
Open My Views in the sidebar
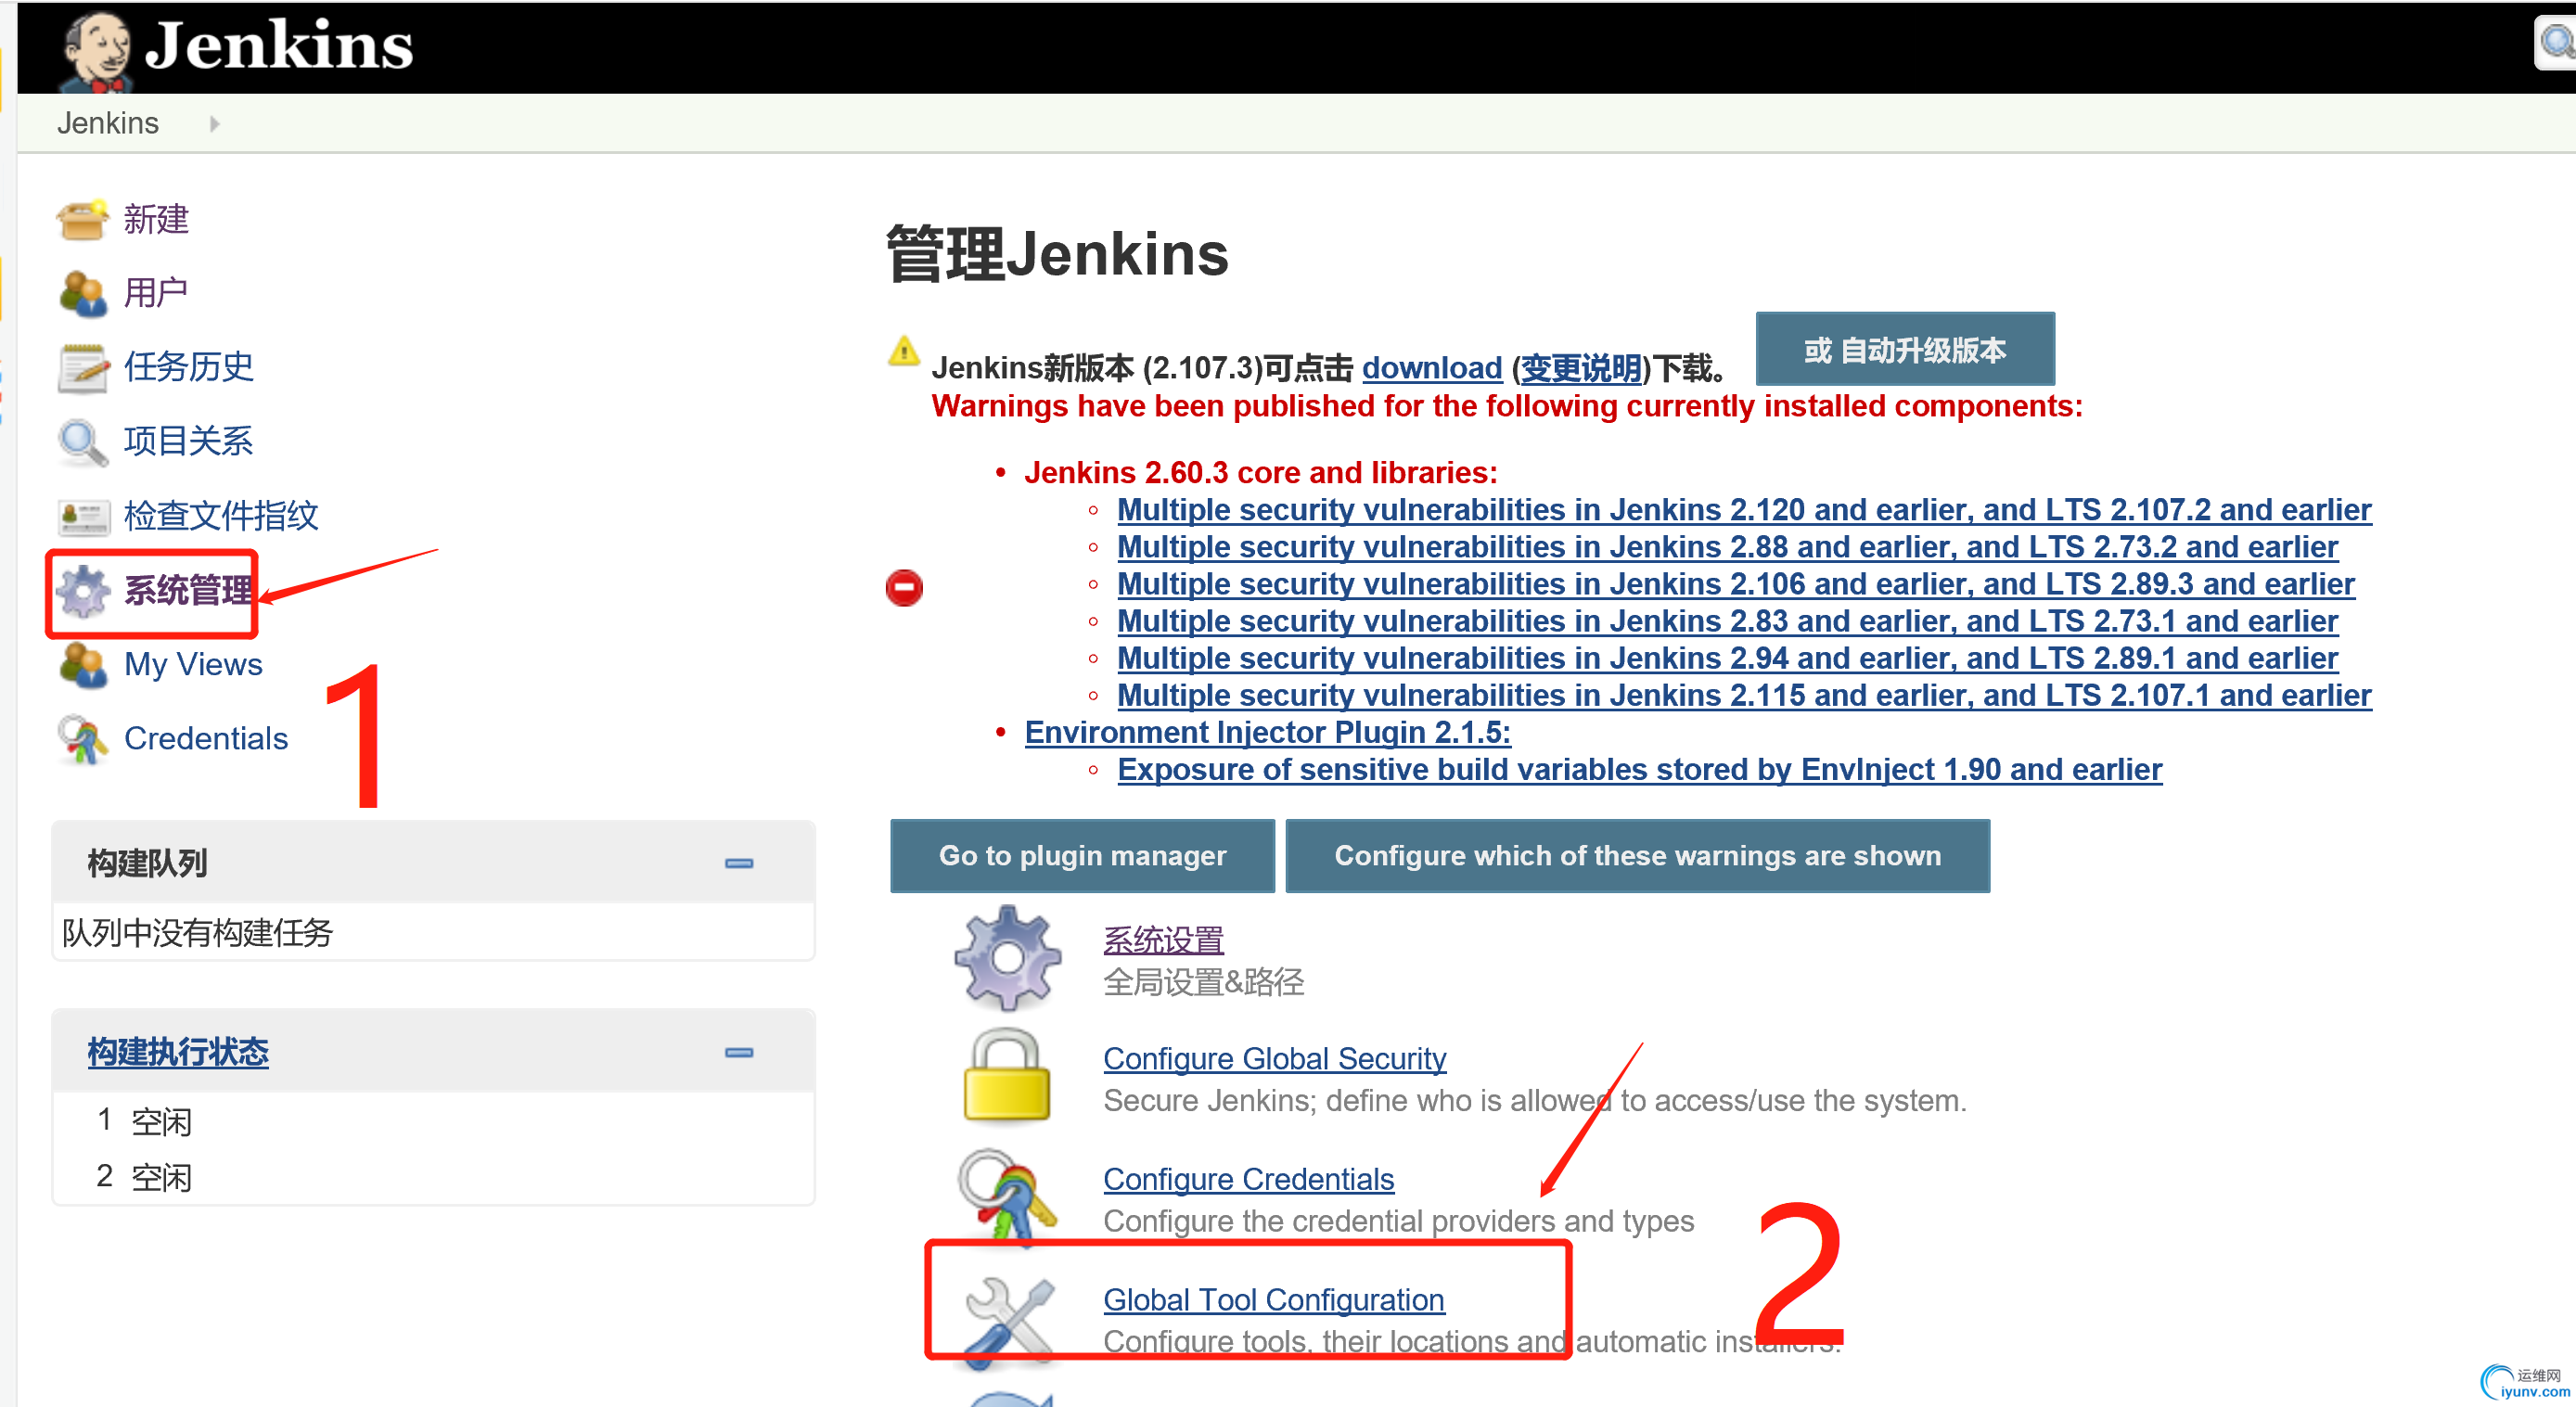(x=193, y=664)
